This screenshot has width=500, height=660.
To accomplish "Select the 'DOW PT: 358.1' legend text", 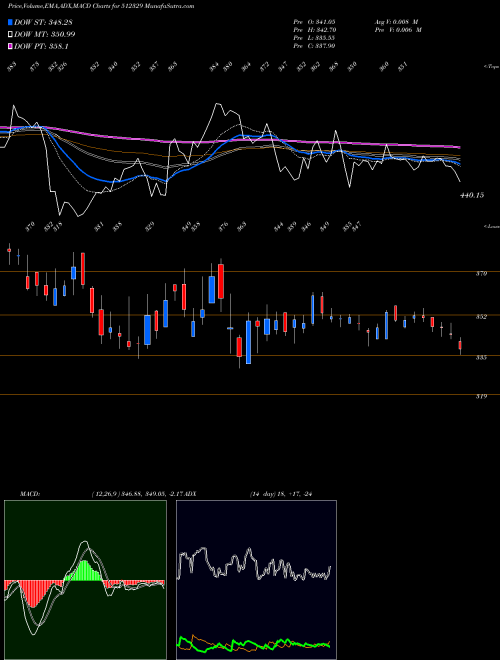I will pyautogui.click(x=41, y=47).
